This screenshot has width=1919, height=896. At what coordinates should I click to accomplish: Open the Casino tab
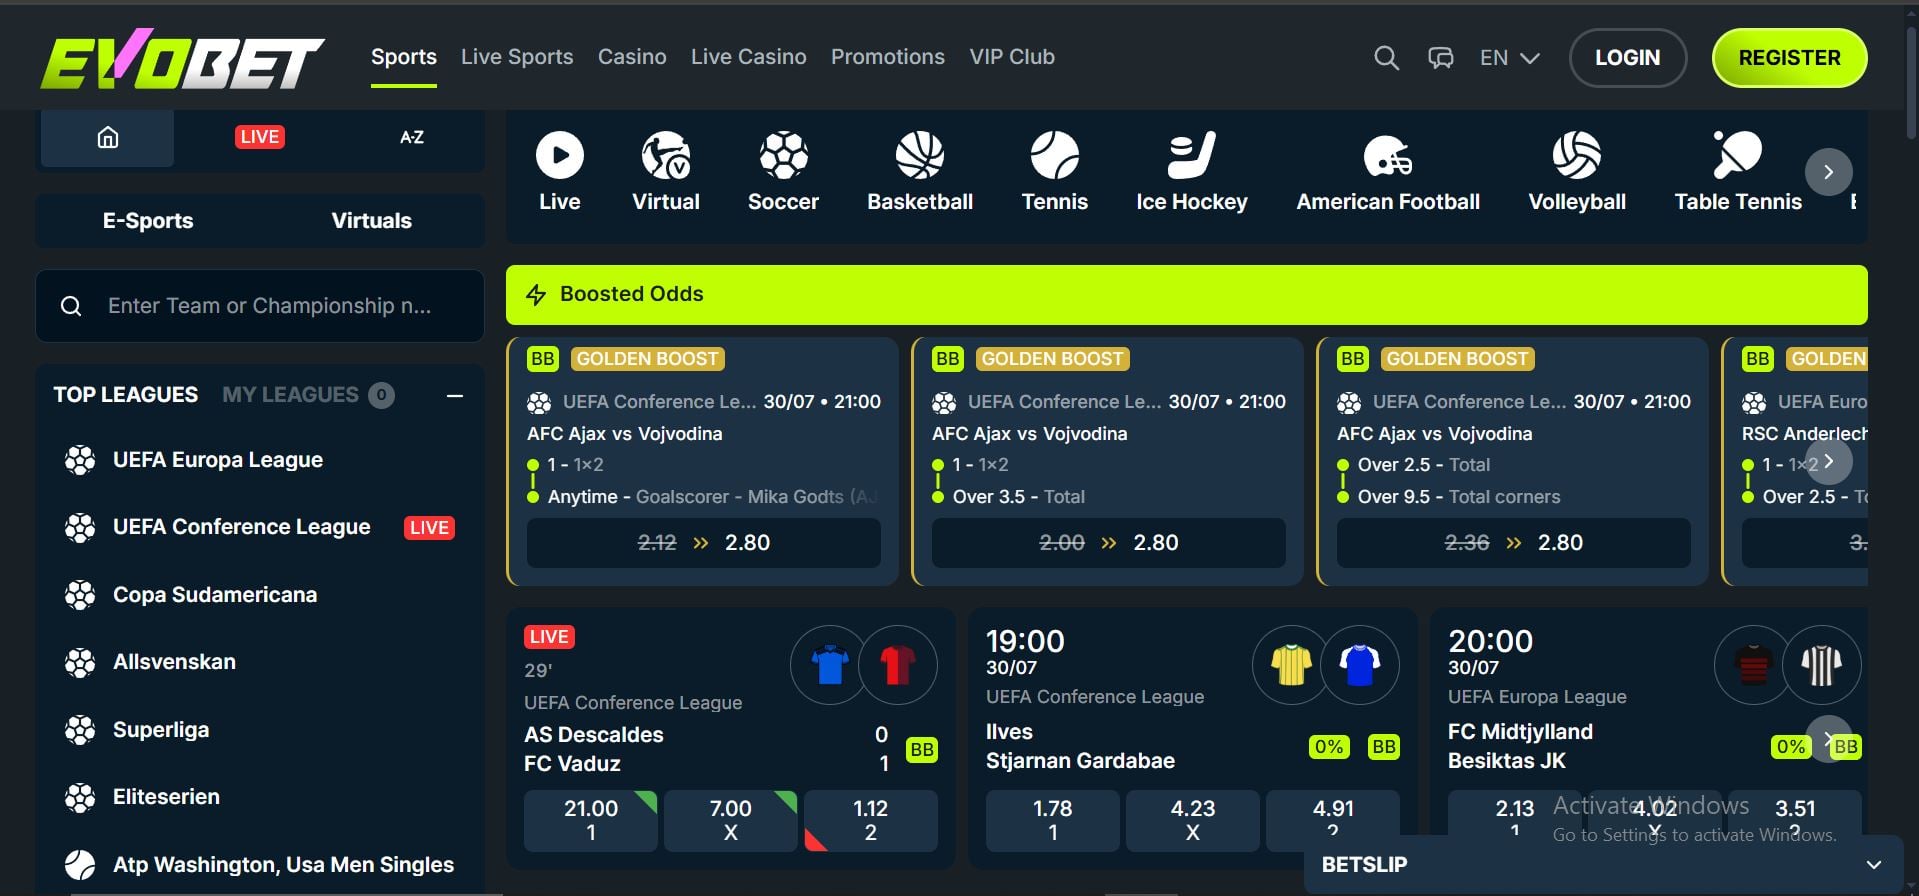click(x=632, y=57)
